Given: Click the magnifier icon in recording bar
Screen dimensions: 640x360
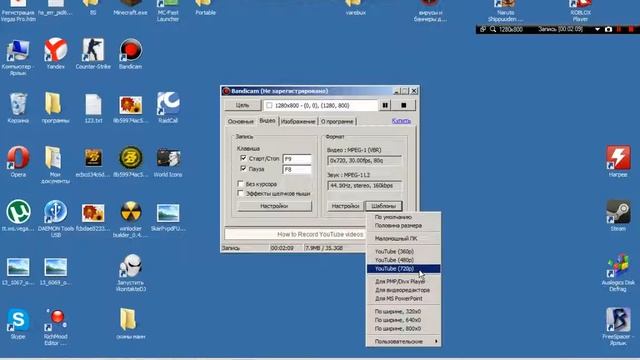Looking at the screenshot, I should tap(493, 29).
